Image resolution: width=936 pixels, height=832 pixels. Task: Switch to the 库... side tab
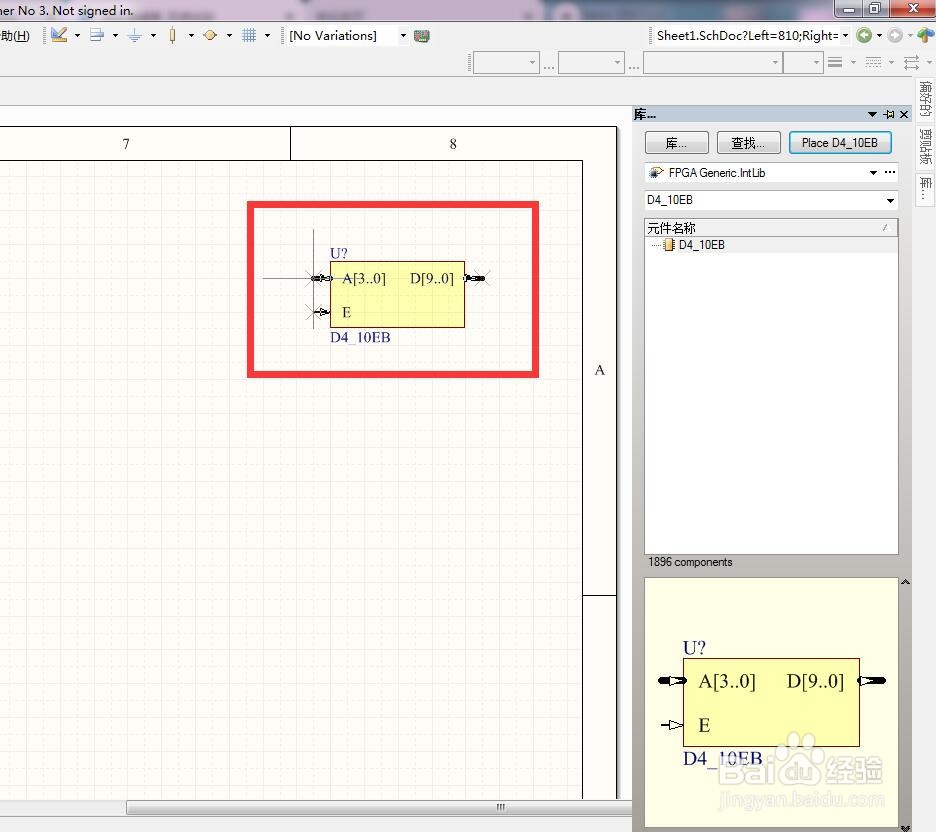pos(925,189)
